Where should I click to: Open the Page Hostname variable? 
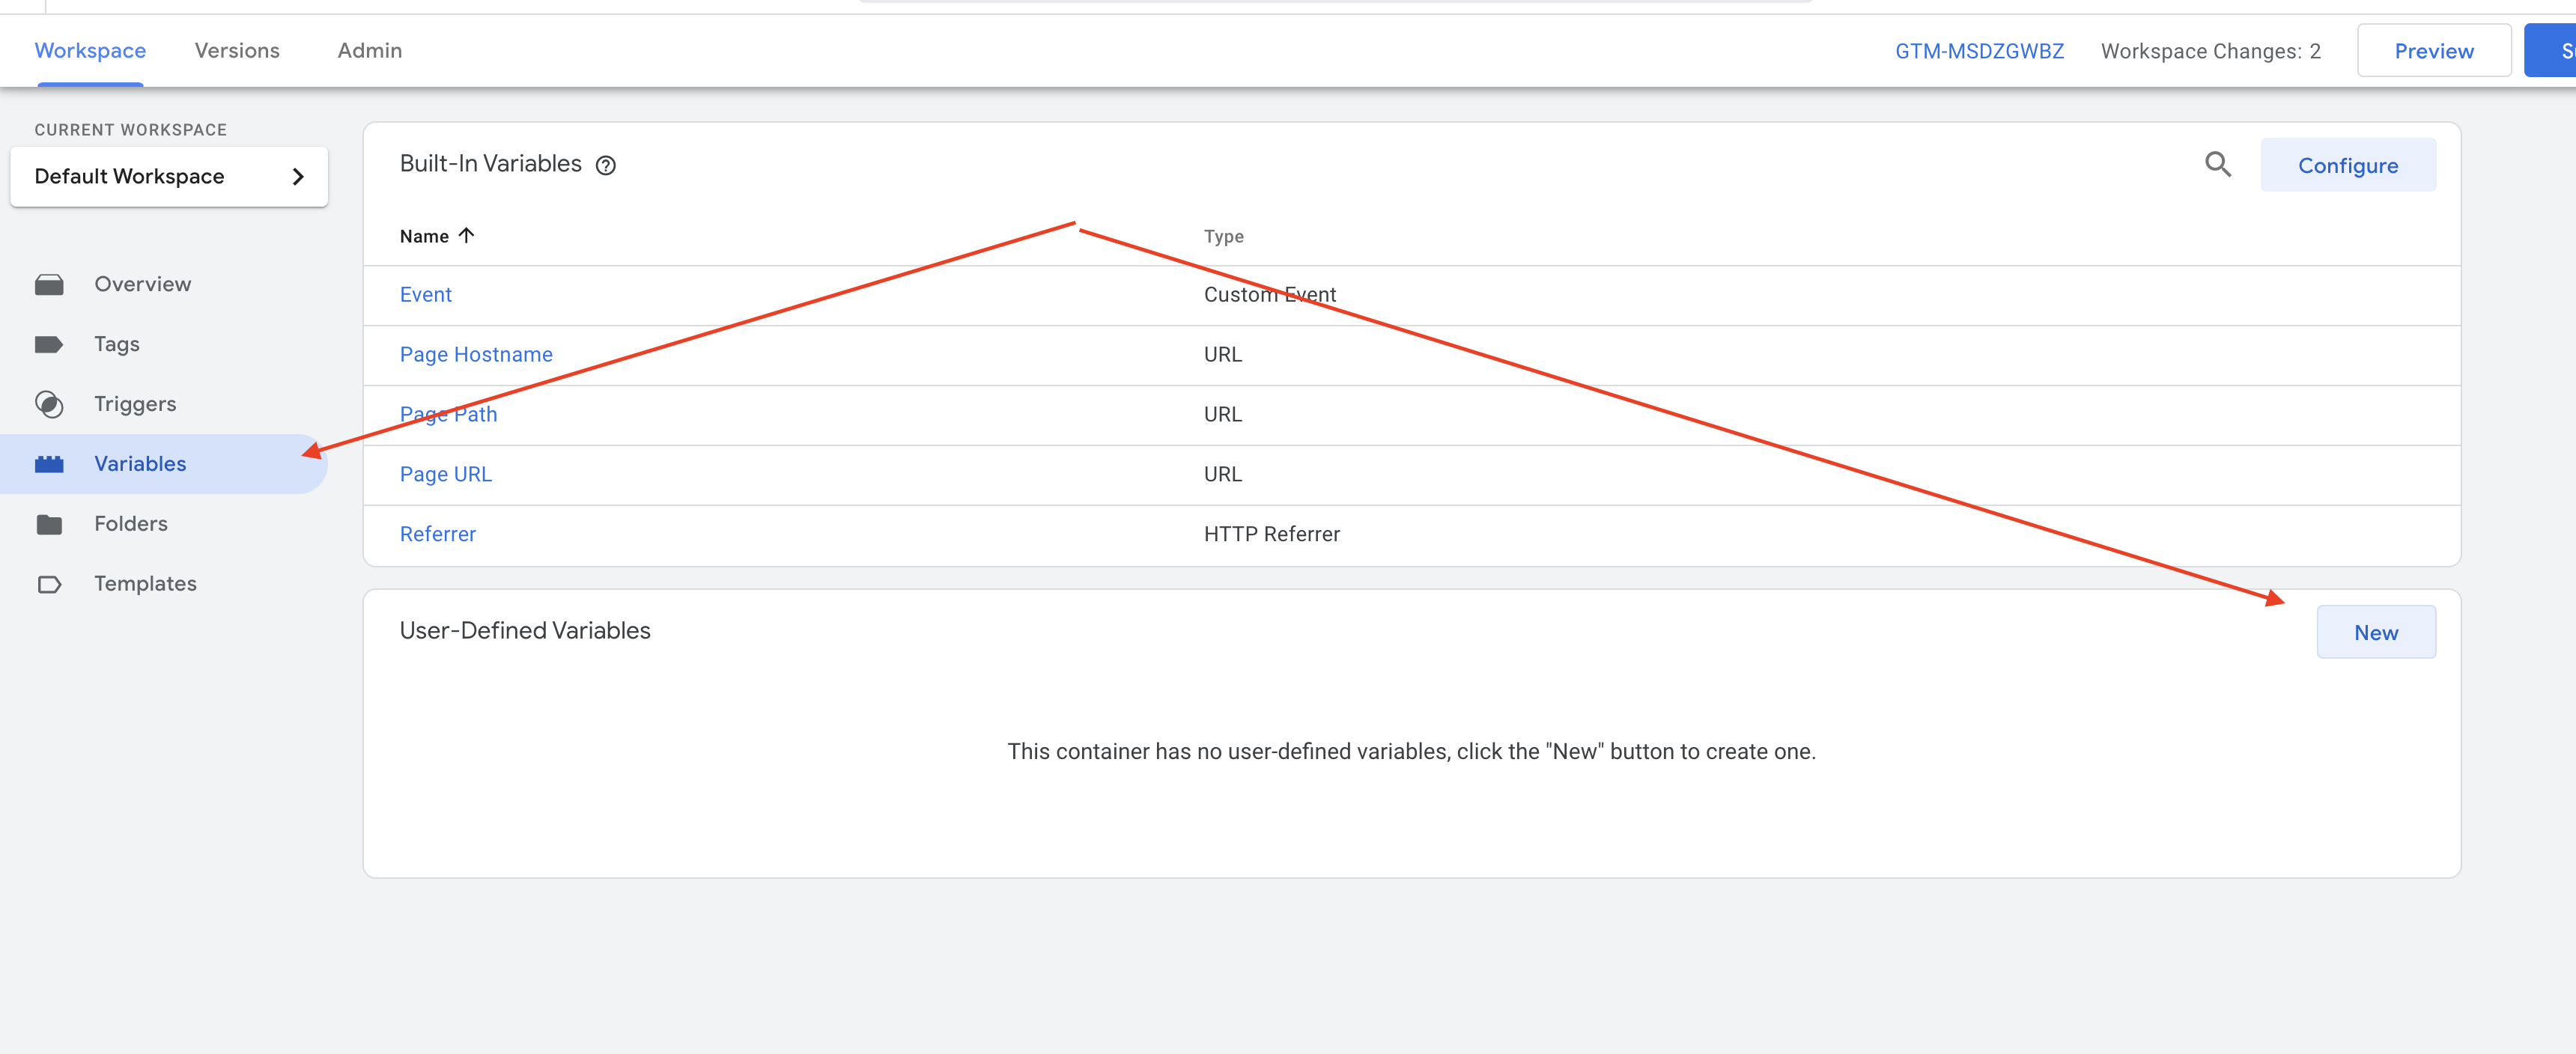[x=476, y=355]
